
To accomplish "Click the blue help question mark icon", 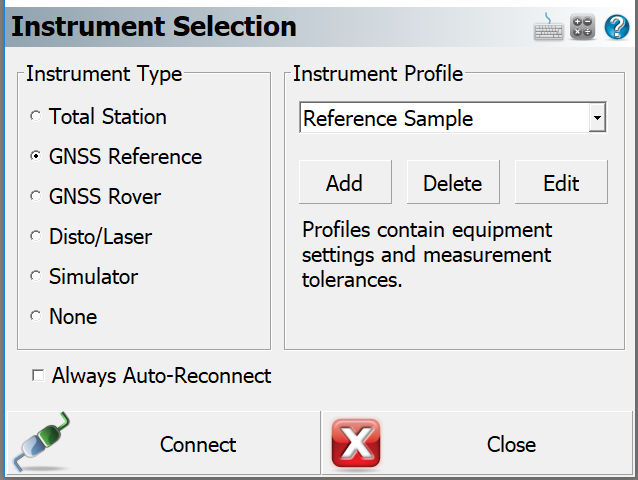I will click(x=616, y=27).
